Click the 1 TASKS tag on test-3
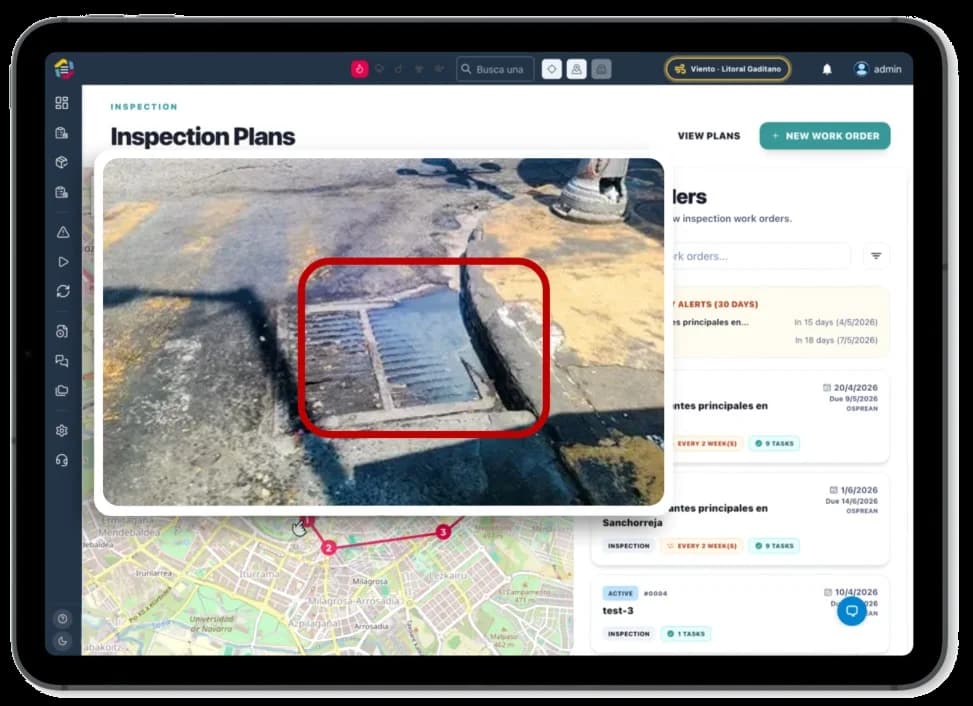Image resolution: width=973 pixels, height=706 pixels. click(x=686, y=633)
